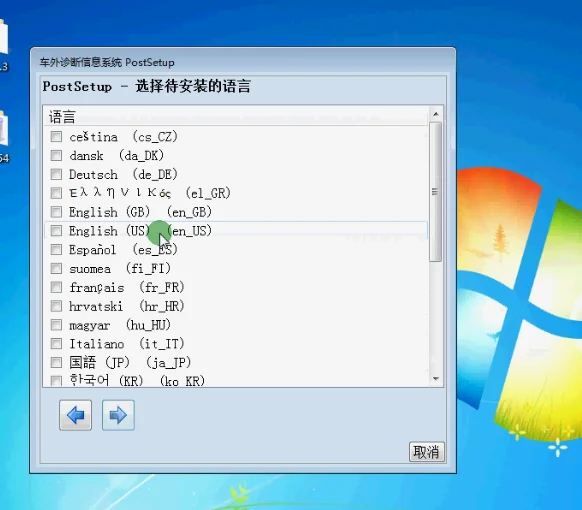Check the English (GB) checkbox

56,212
